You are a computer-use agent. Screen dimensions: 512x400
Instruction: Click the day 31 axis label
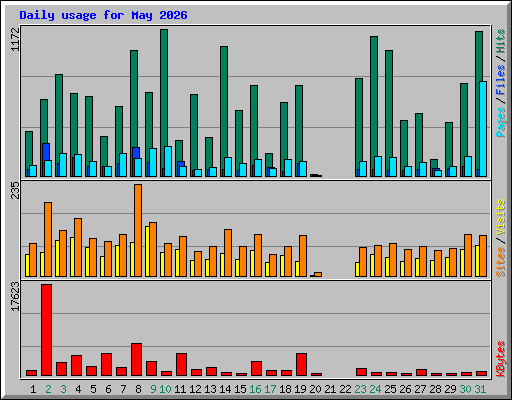(x=480, y=389)
